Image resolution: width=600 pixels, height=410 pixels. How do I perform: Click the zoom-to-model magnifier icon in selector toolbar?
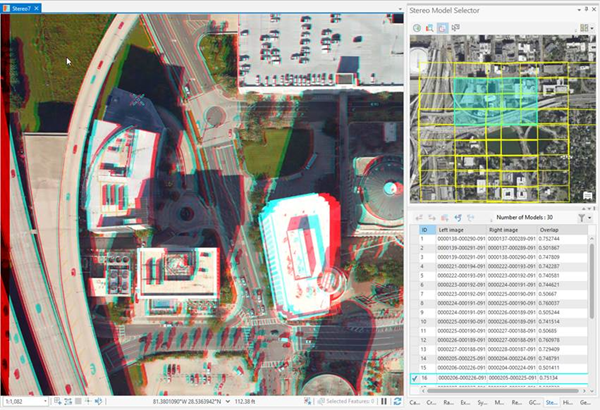430,28
